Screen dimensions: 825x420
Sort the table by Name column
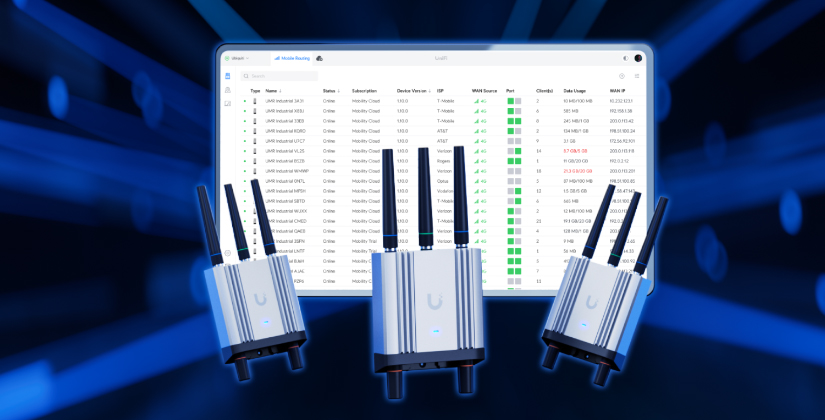coord(273,91)
